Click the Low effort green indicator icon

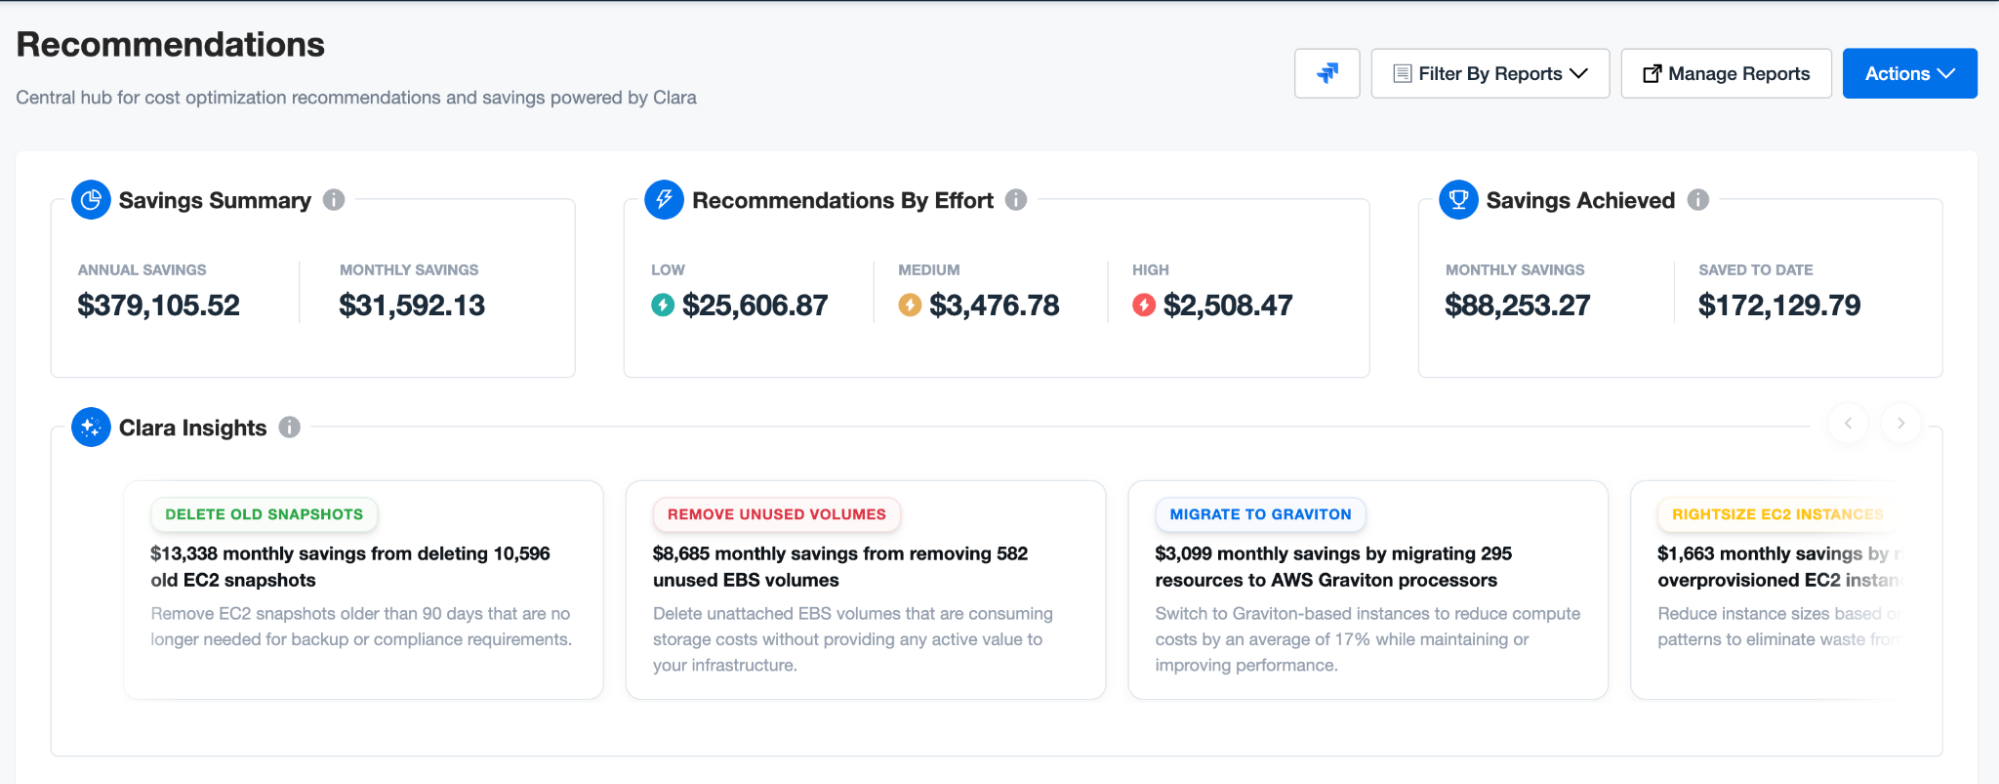click(x=663, y=305)
